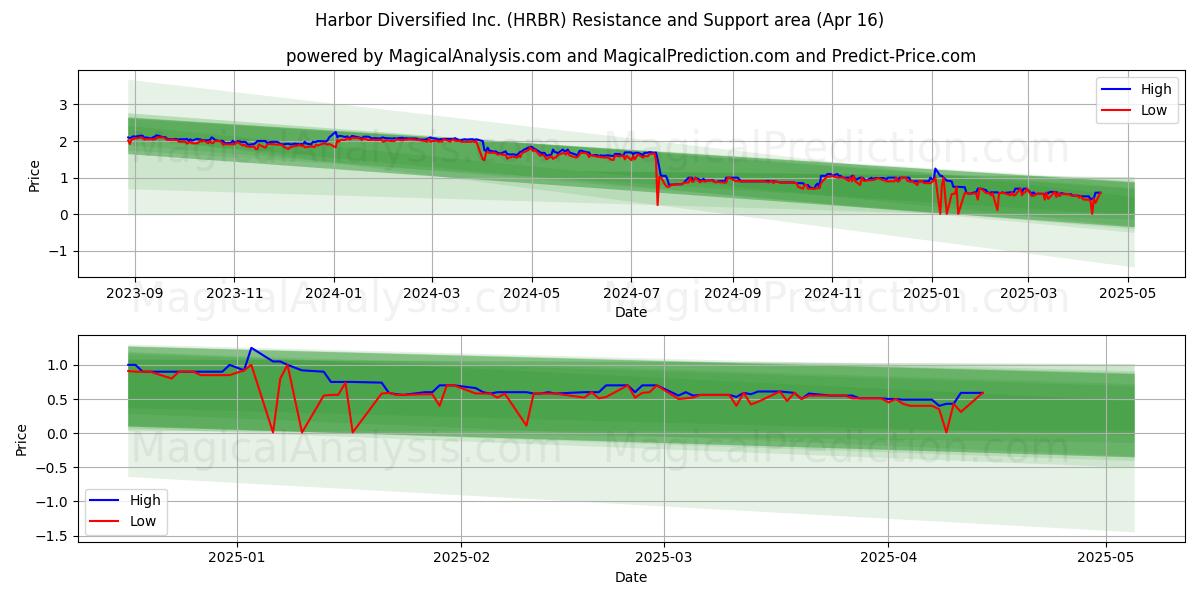The height and width of the screenshot is (600, 1200).
Task: Click the '−1.5' price tick on bottom chart
Action: pos(53,537)
